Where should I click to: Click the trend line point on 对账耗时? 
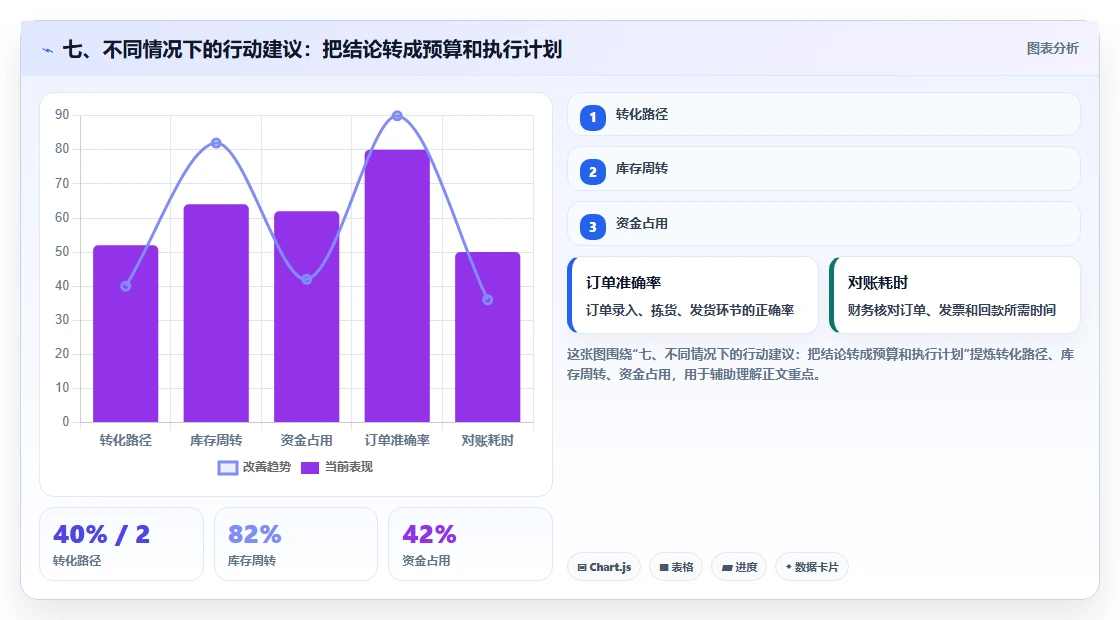pos(488,300)
